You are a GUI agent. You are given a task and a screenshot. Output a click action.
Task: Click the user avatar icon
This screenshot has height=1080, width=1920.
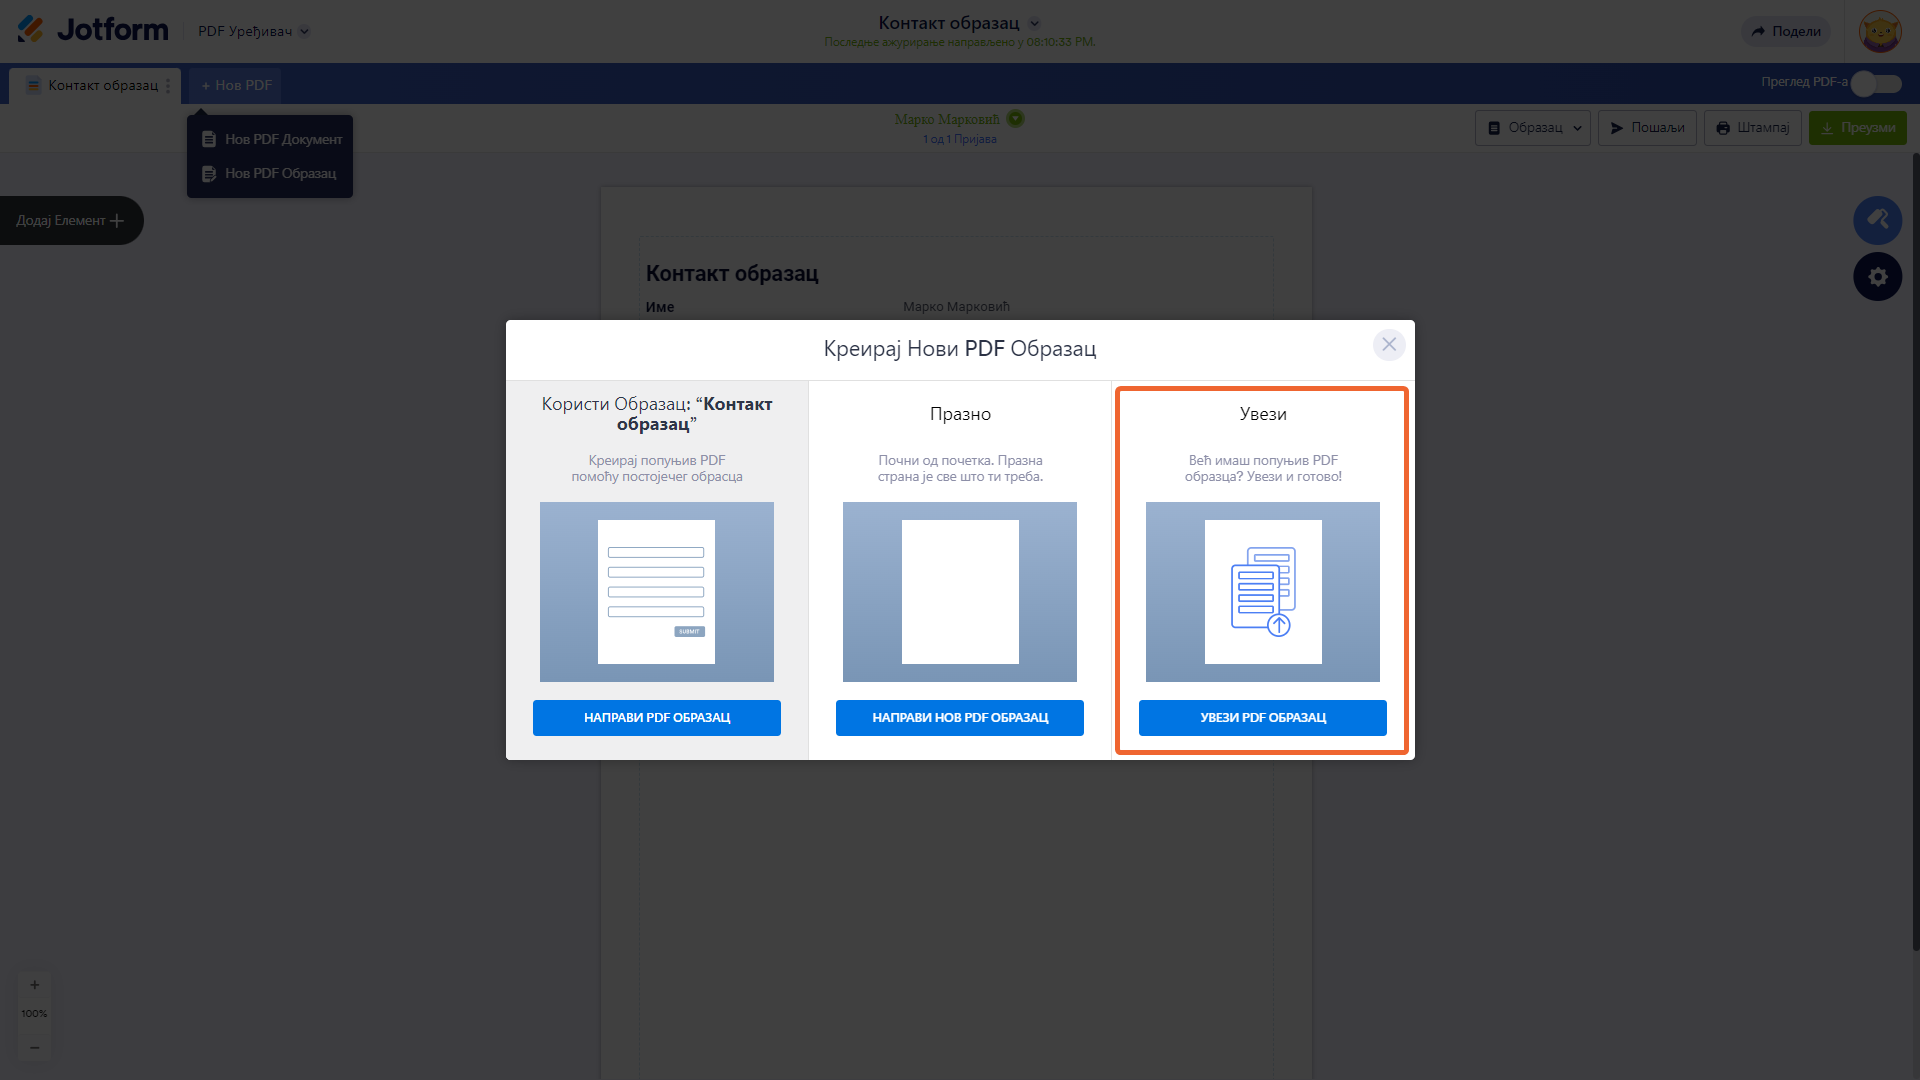tap(1879, 31)
